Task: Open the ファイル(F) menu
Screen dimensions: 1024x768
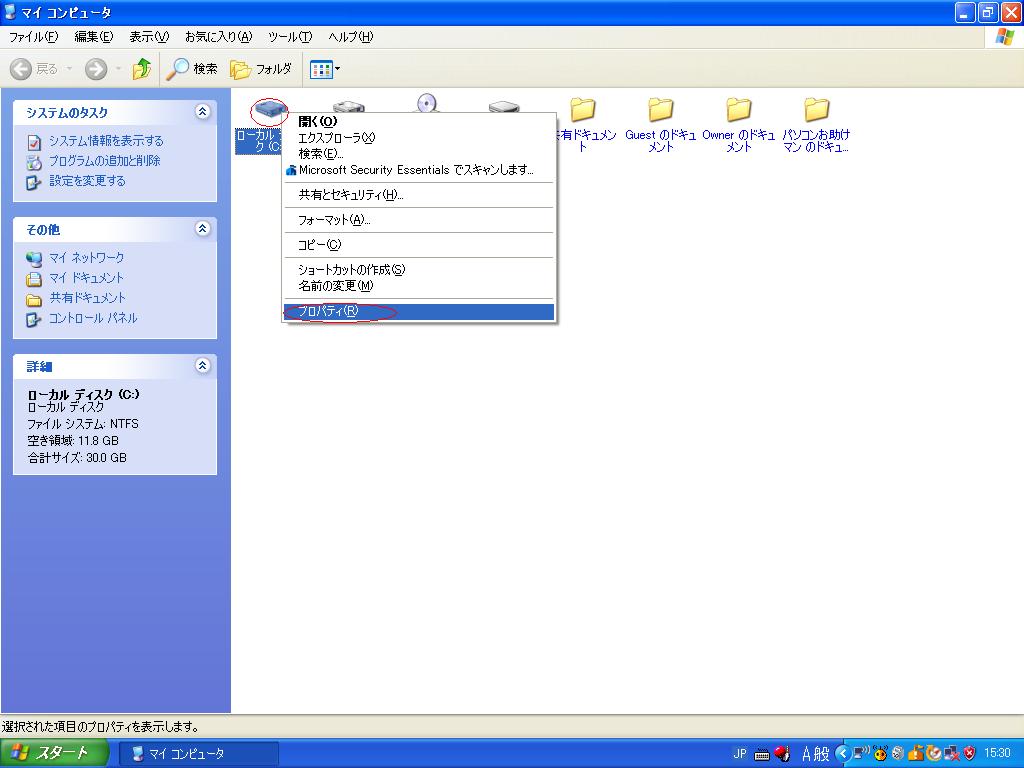Action: [x=33, y=37]
